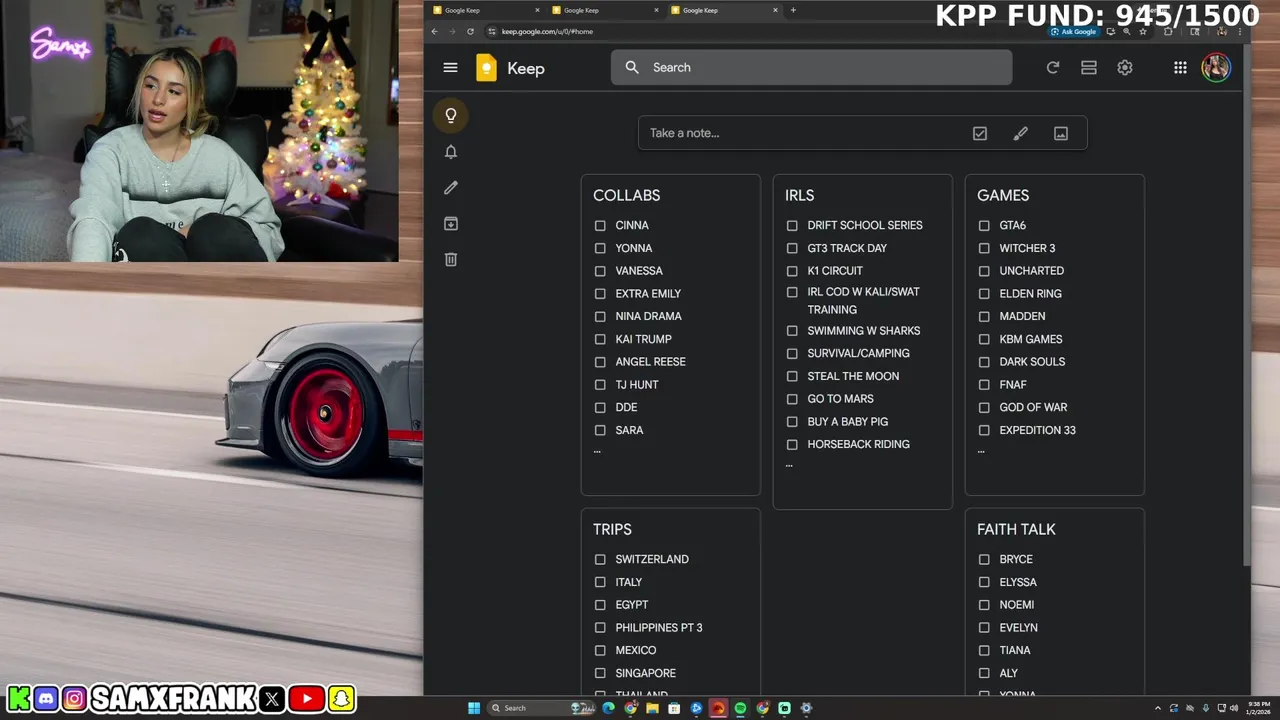This screenshot has height=720, width=1280.
Task: Open the TRIPS note title
Action: [612, 529]
